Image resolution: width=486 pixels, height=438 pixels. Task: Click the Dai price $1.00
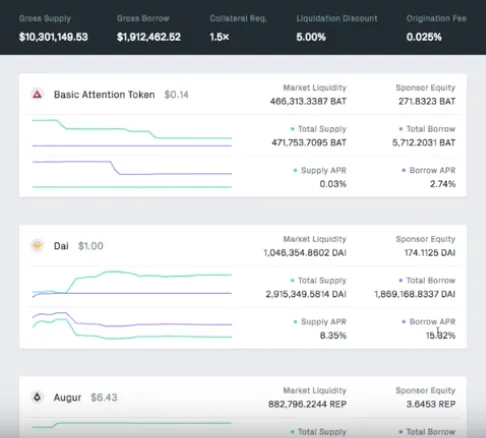click(x=91, y=246)
